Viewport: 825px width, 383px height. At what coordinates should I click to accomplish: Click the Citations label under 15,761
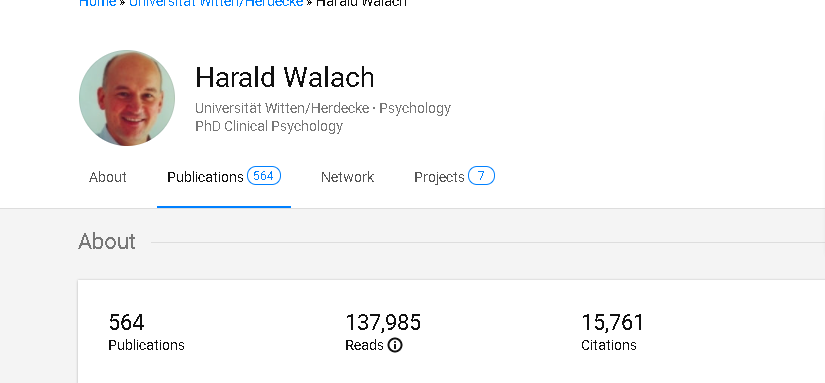[x=609, y=345]
